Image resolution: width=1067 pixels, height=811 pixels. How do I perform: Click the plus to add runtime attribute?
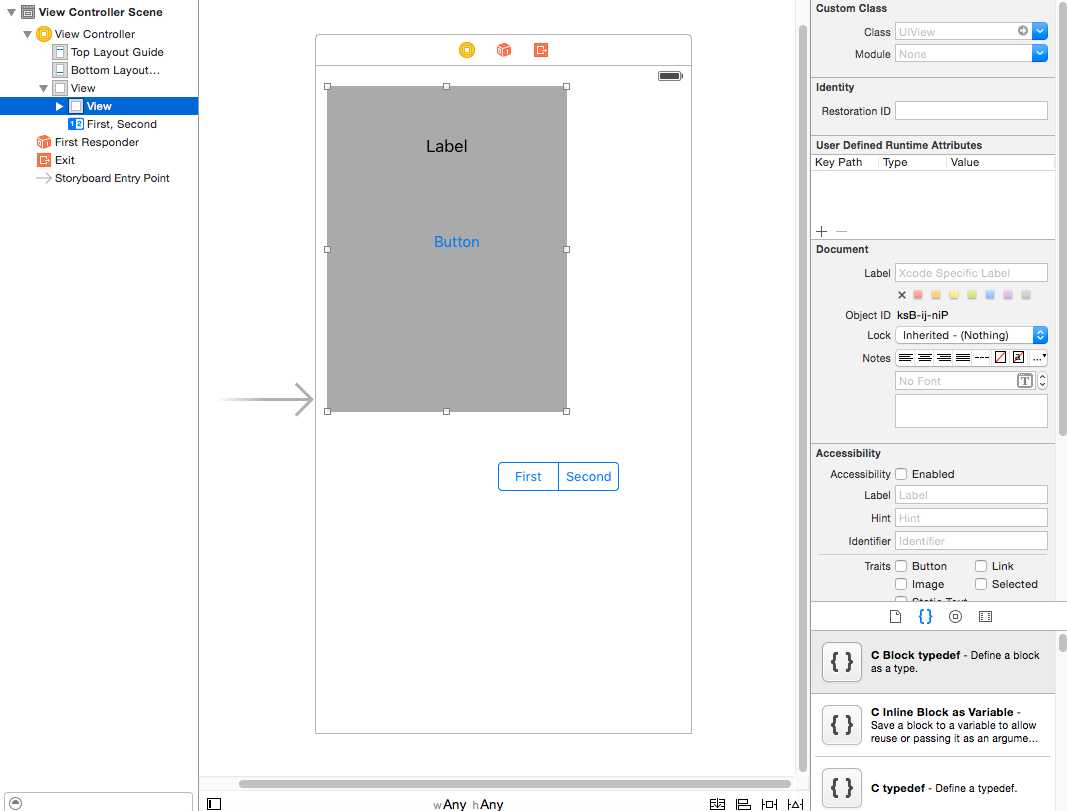(821, 231)
